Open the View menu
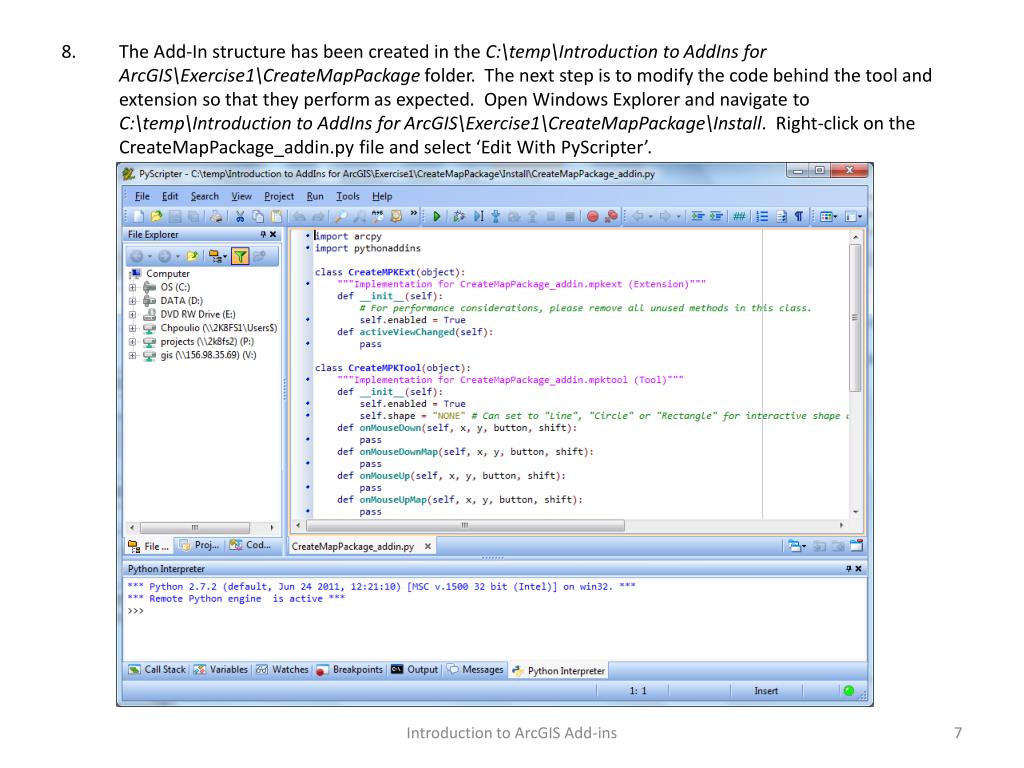 tap(241, 196)
